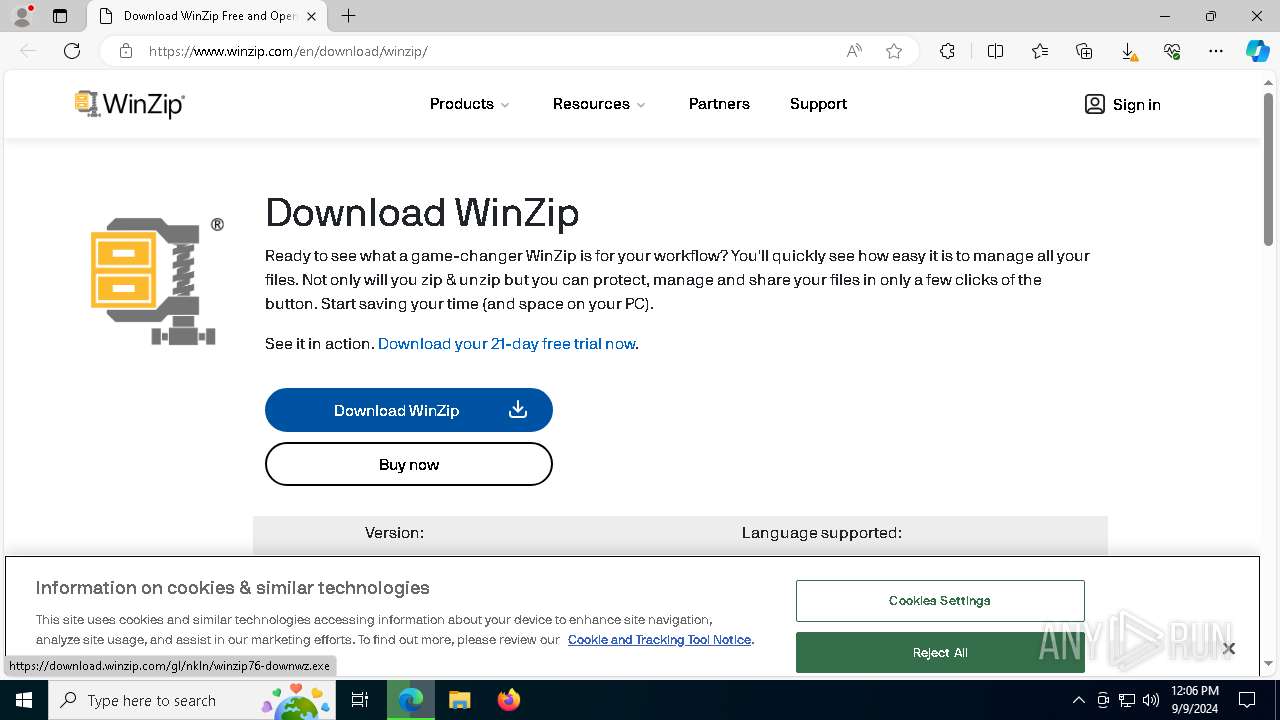Screen dimensions: 1280x720
Task: Click the back navigation arrow
Action: click(x=28, y=51)
